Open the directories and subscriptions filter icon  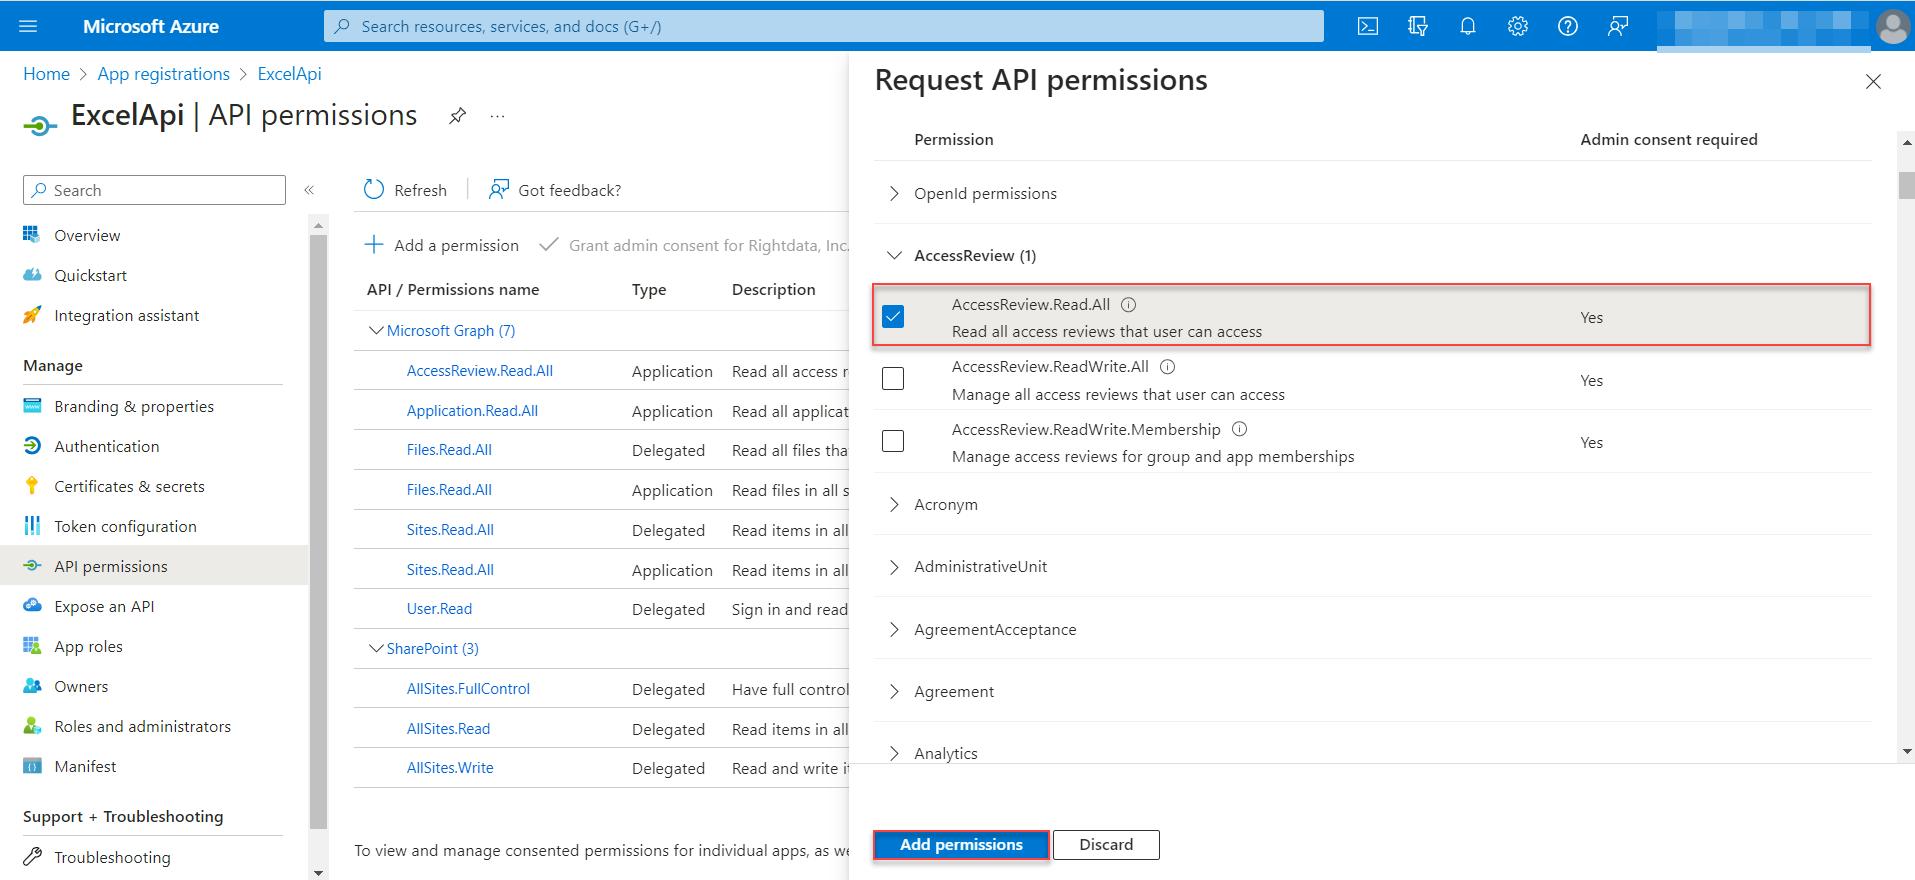1417,27
